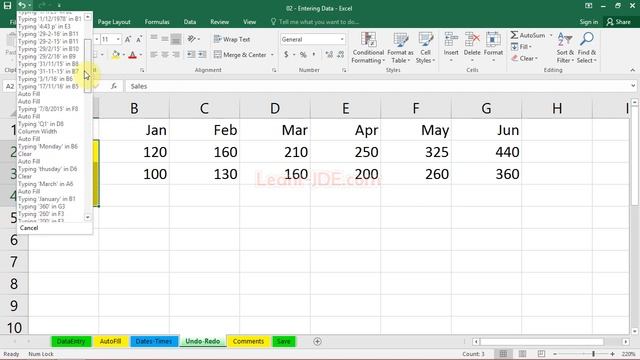Screen dimensions: 640x360
Task: Click the Save icon in Quick Access
Action: click(7, 5)
